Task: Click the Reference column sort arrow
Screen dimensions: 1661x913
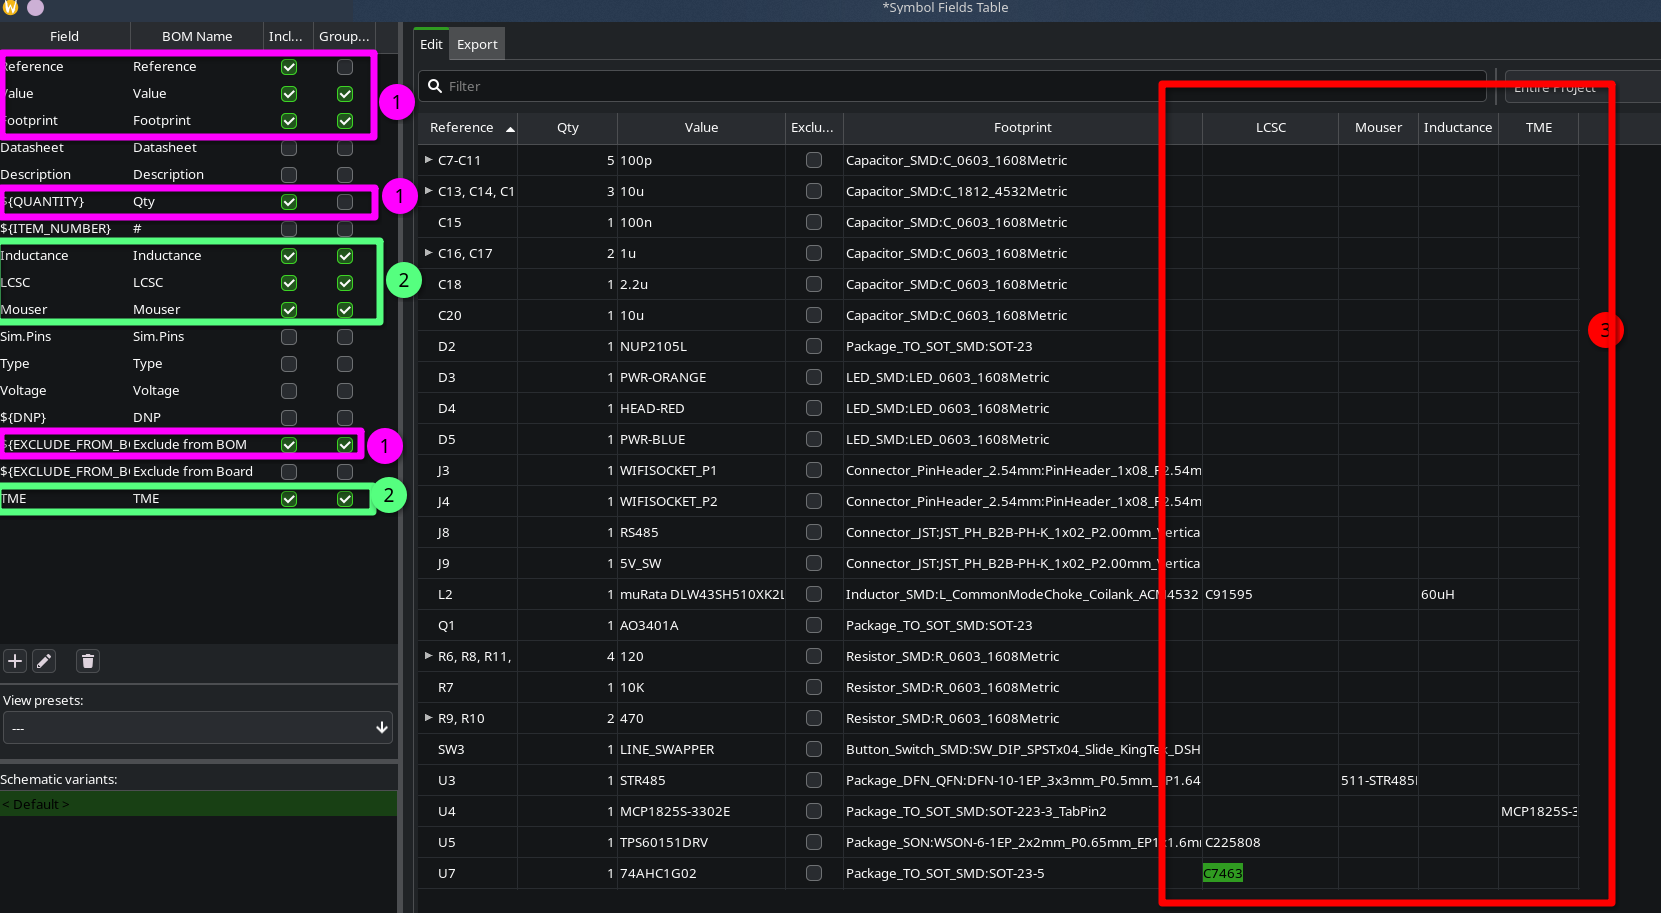Action: click(510, 129)
